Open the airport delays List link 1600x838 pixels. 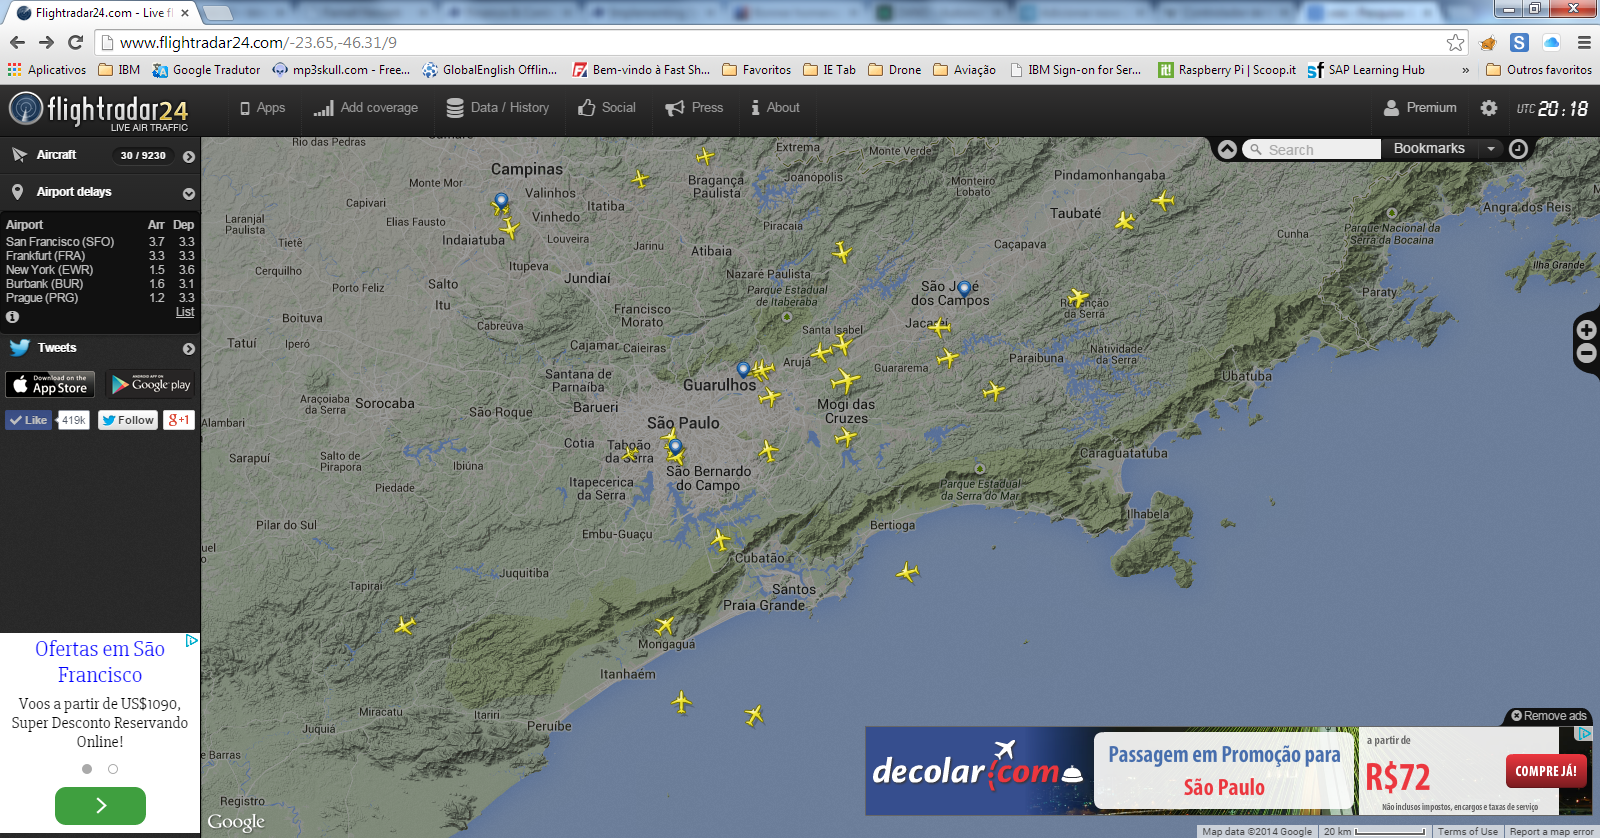pyautogui.click(x=185, y=312)
